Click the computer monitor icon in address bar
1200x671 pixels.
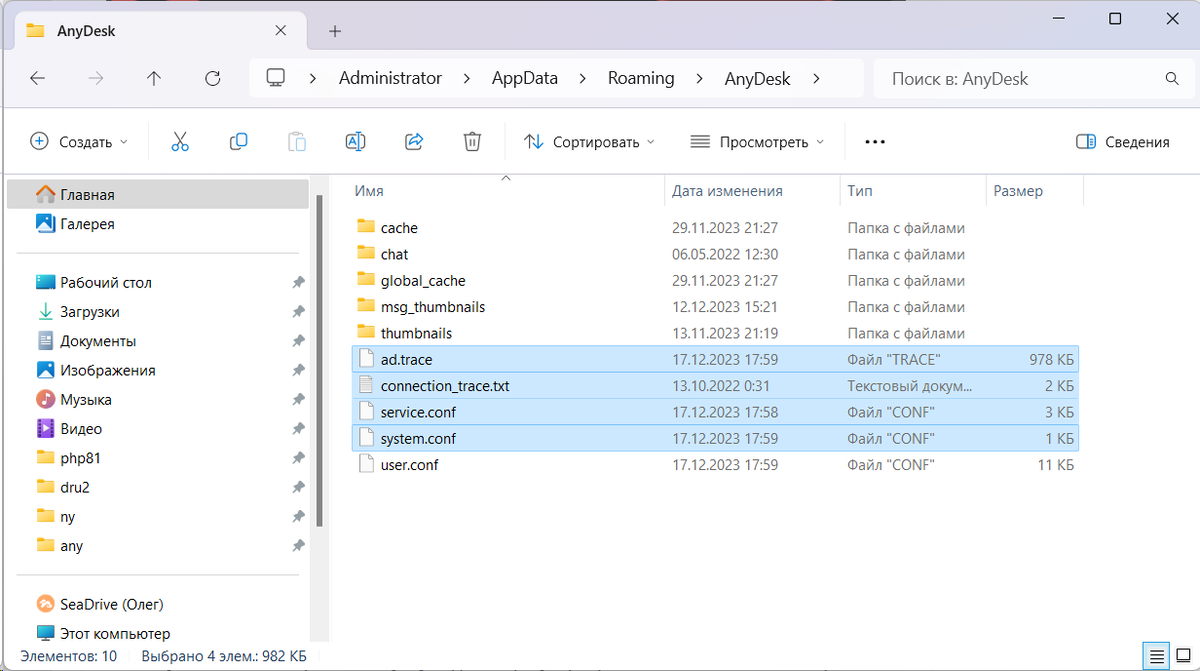click(276, 78)
